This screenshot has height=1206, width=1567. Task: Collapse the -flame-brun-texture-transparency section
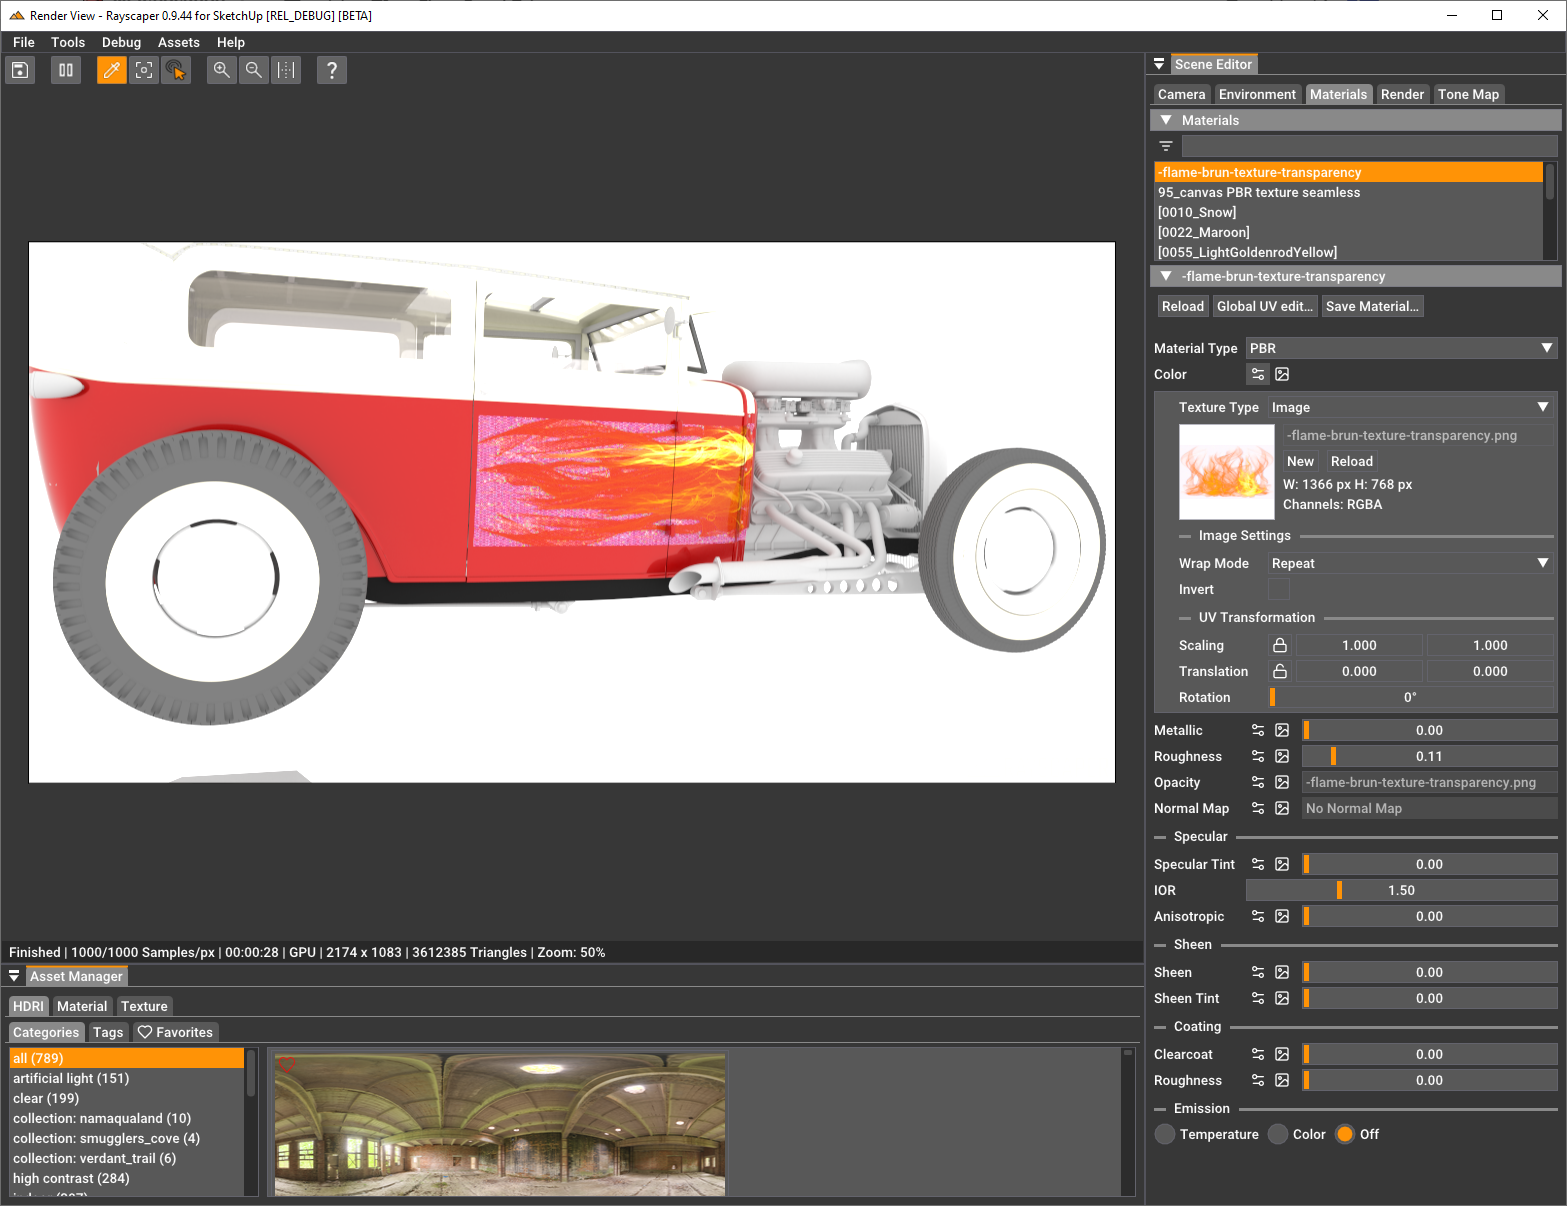point(1166,276)
